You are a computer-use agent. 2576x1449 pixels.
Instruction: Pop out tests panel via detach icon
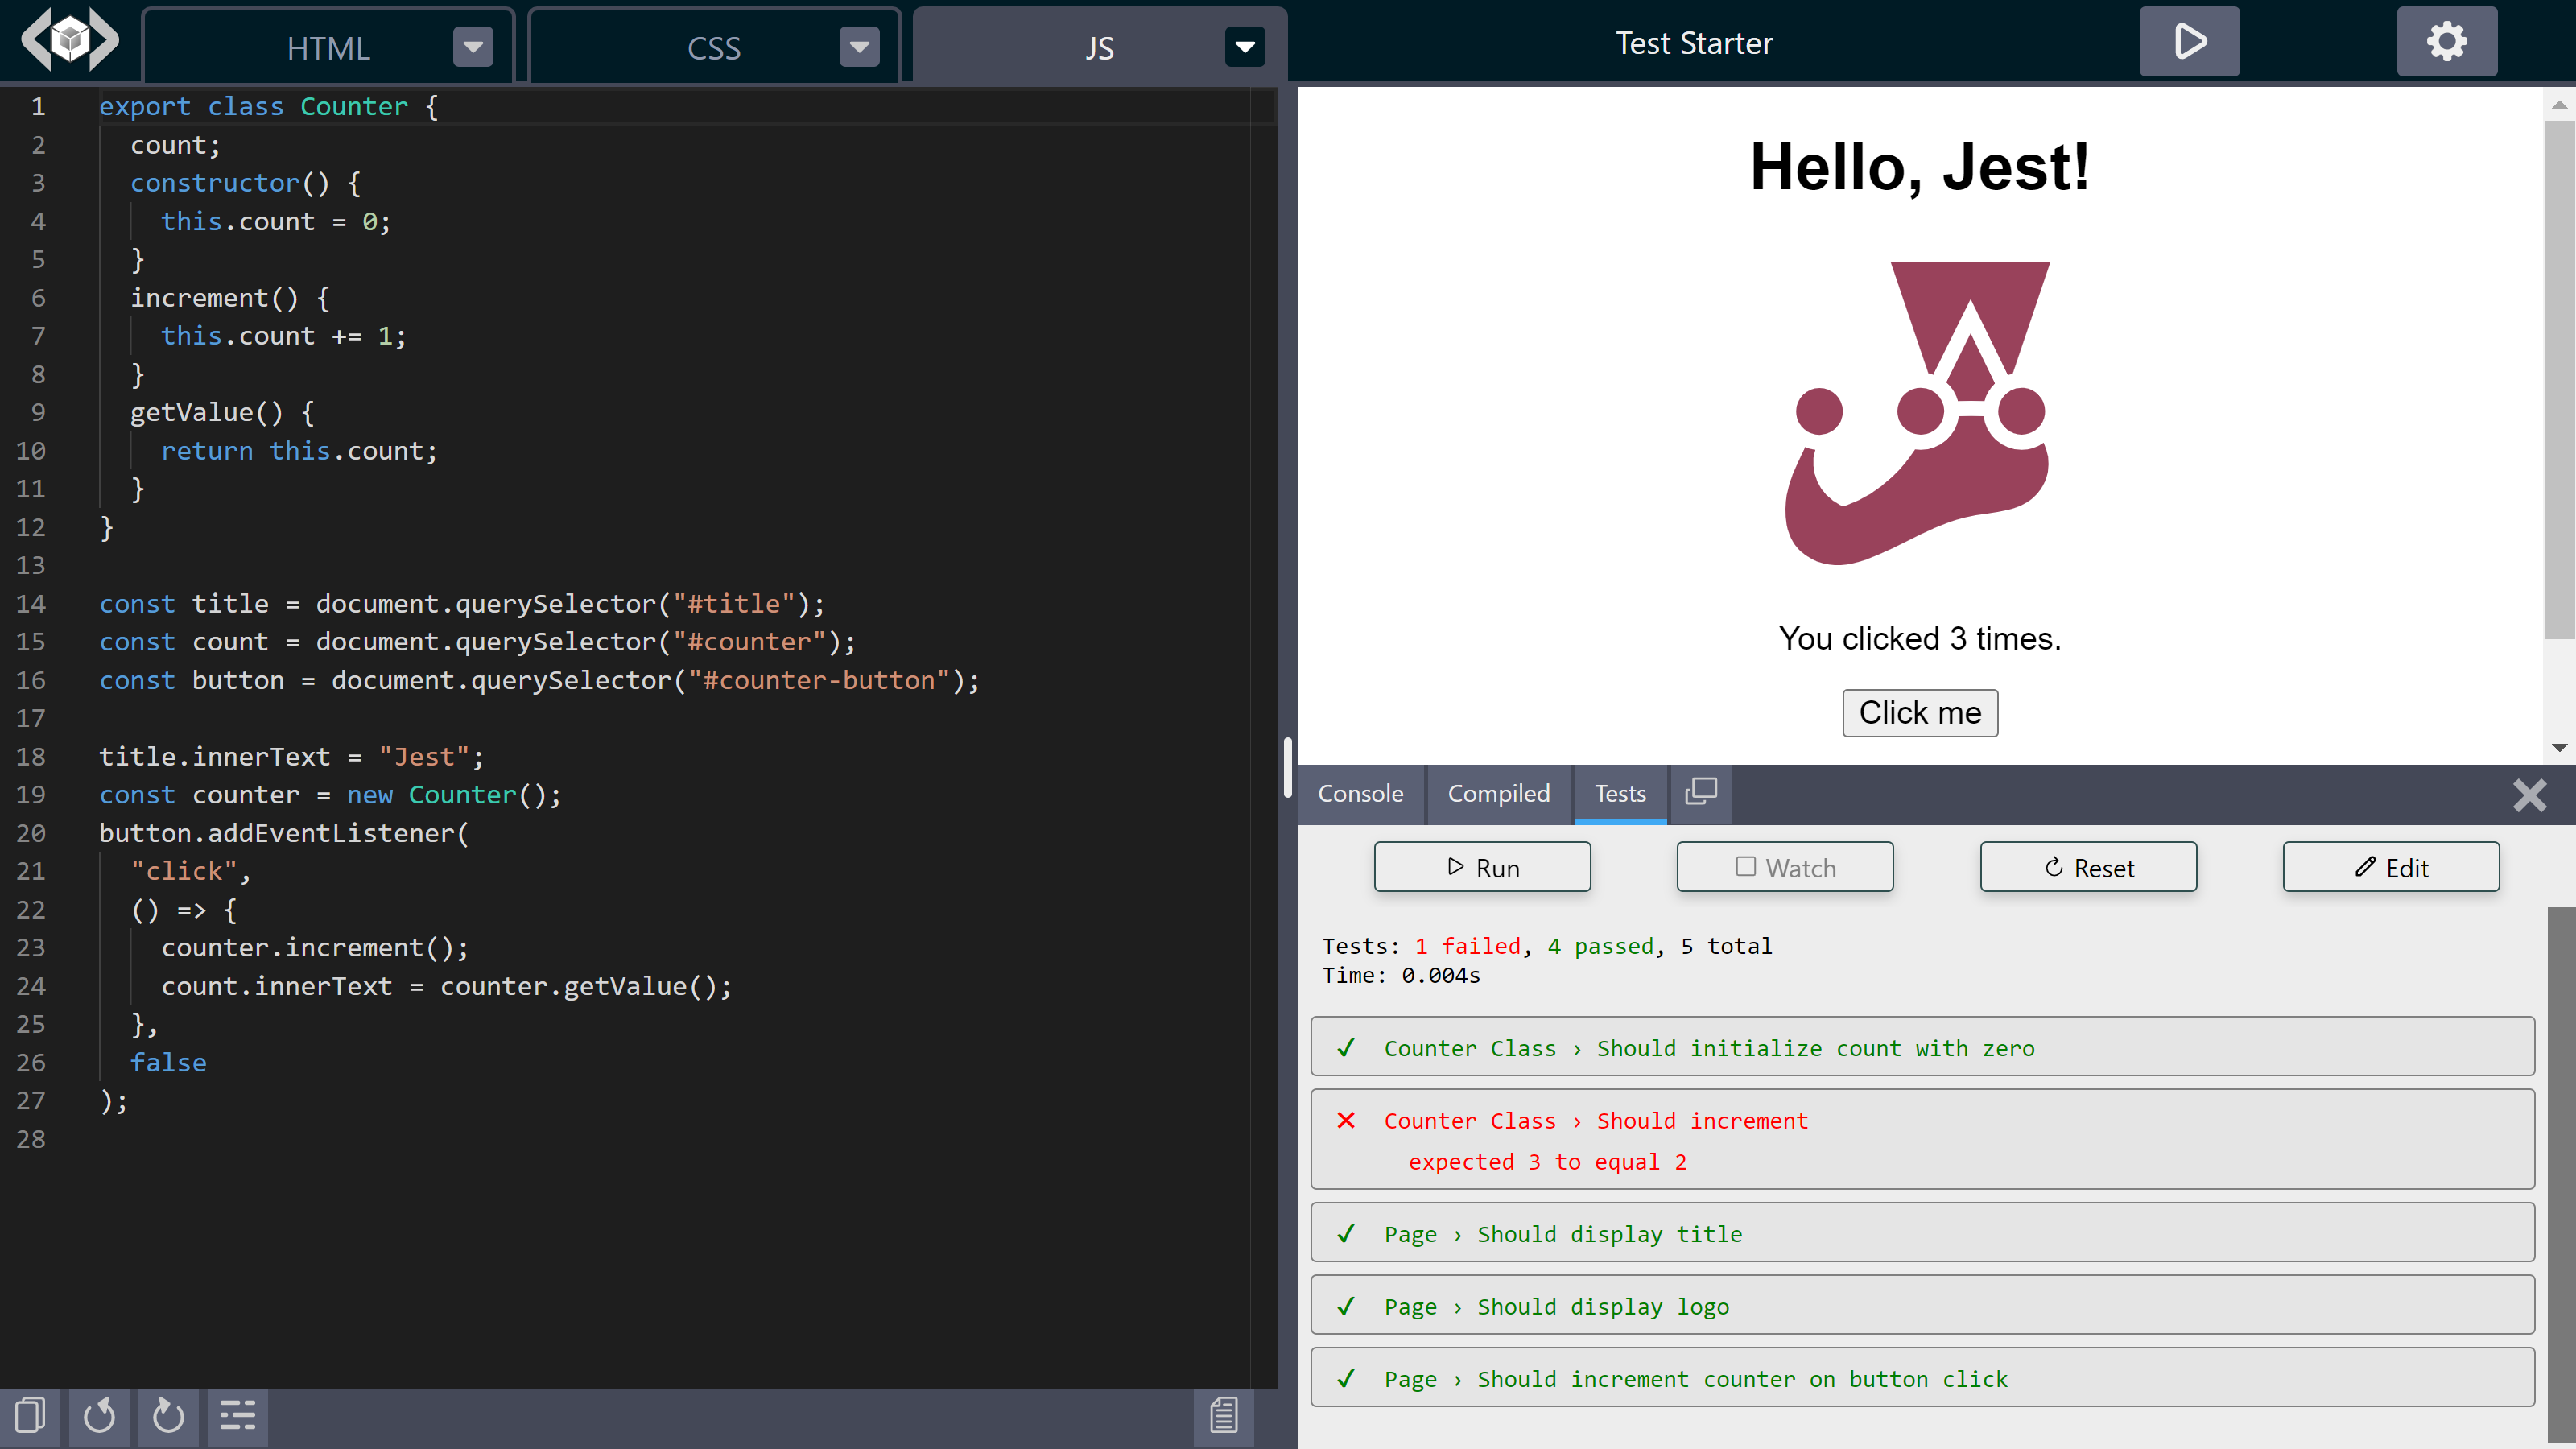[x=1700, y=792]
